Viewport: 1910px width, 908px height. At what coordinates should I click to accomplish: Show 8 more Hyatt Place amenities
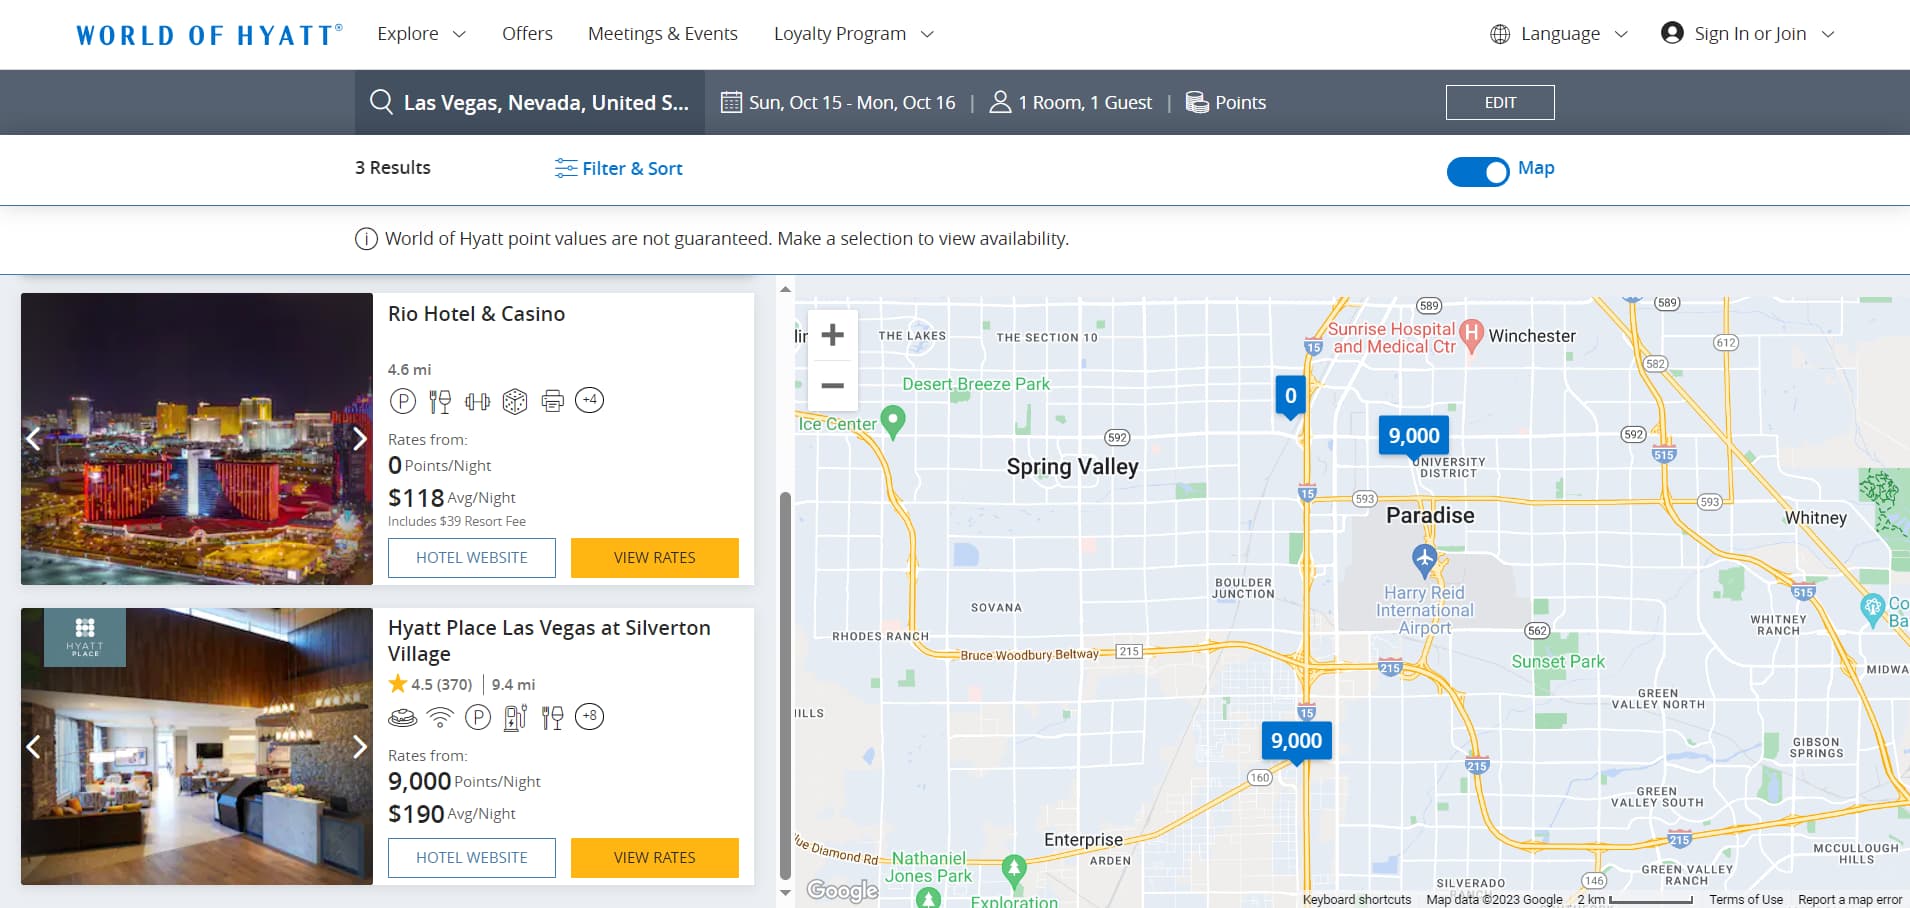(x=589, y=717)
